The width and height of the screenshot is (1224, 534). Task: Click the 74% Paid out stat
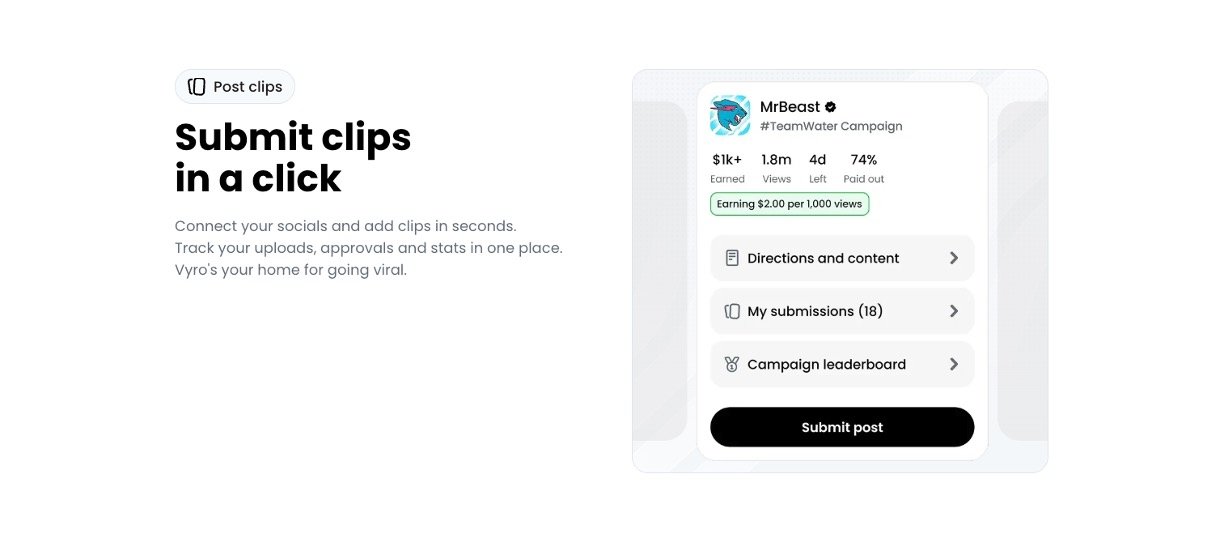click(x=864, y=167)
